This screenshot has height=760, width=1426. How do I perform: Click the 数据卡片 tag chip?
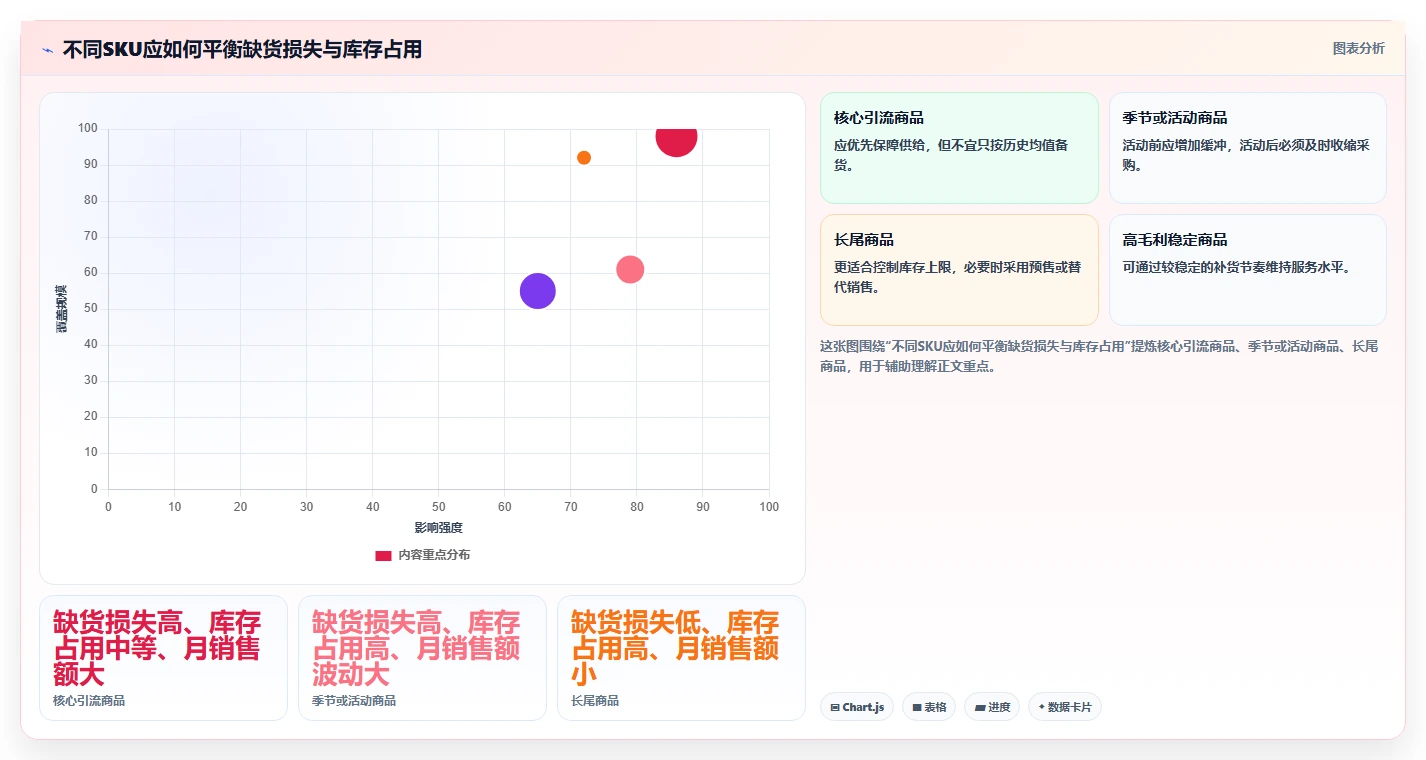(1065, 707)
